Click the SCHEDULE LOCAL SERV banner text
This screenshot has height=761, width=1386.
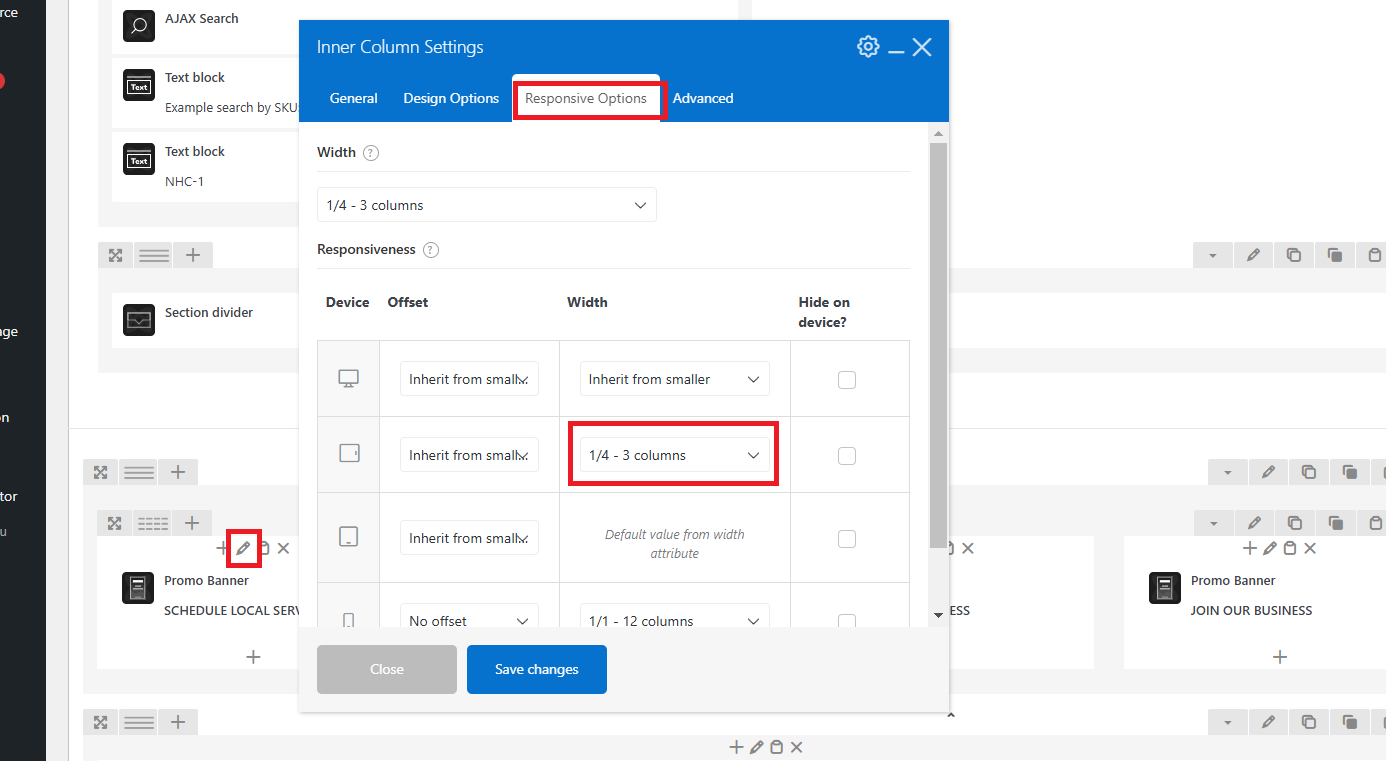pos(232,610)
